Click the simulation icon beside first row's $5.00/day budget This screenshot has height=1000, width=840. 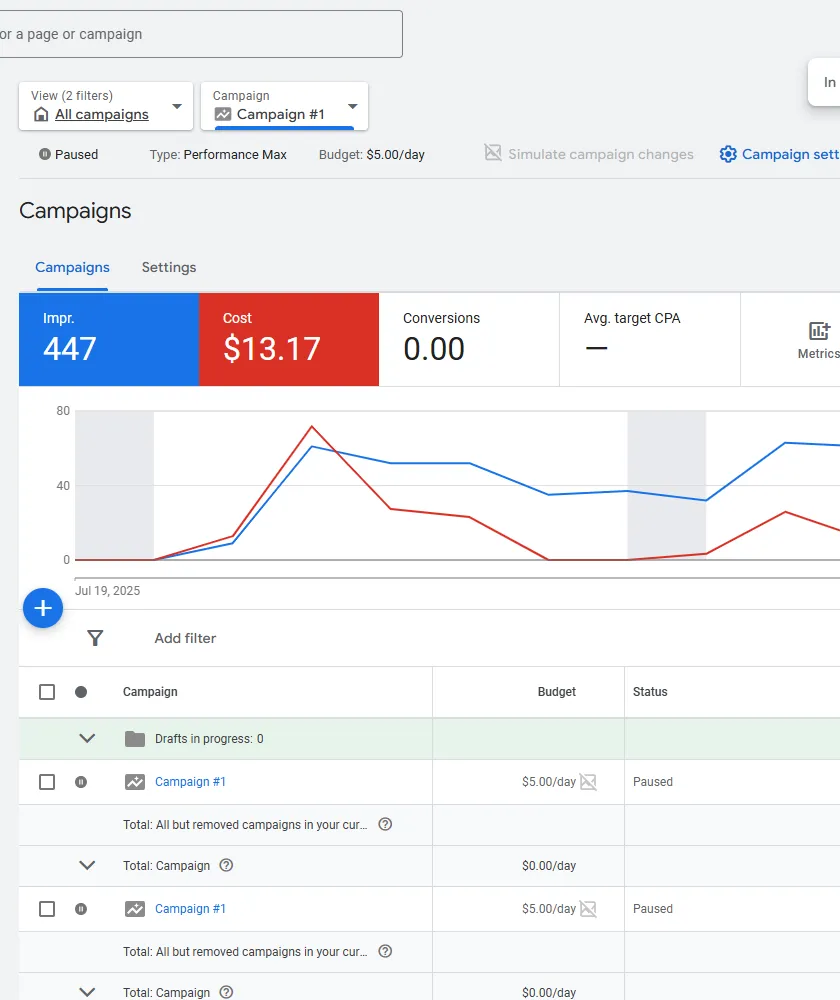point(588,782)
